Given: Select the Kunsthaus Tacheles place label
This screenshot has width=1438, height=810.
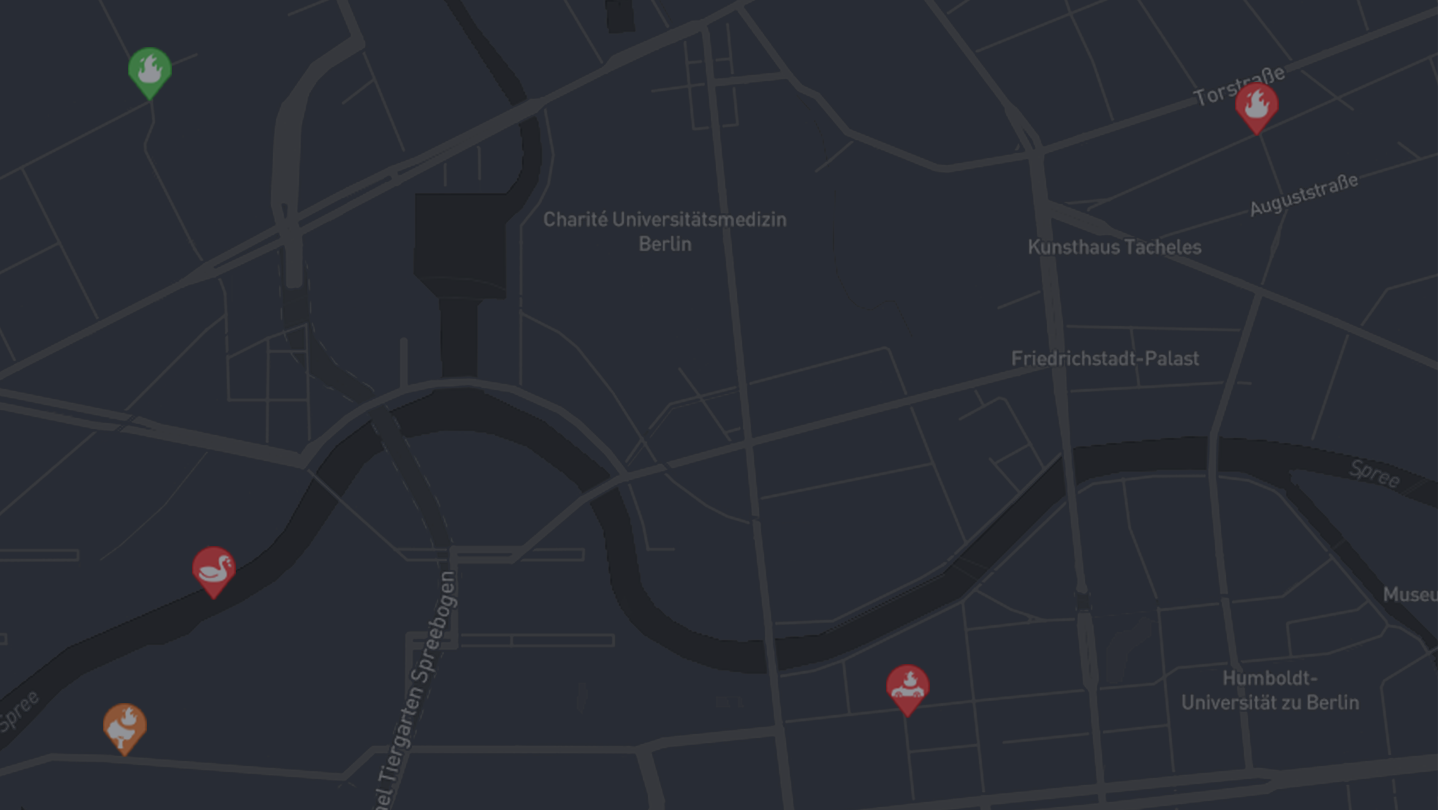Looking at the screenshot, I should 1115,247.
